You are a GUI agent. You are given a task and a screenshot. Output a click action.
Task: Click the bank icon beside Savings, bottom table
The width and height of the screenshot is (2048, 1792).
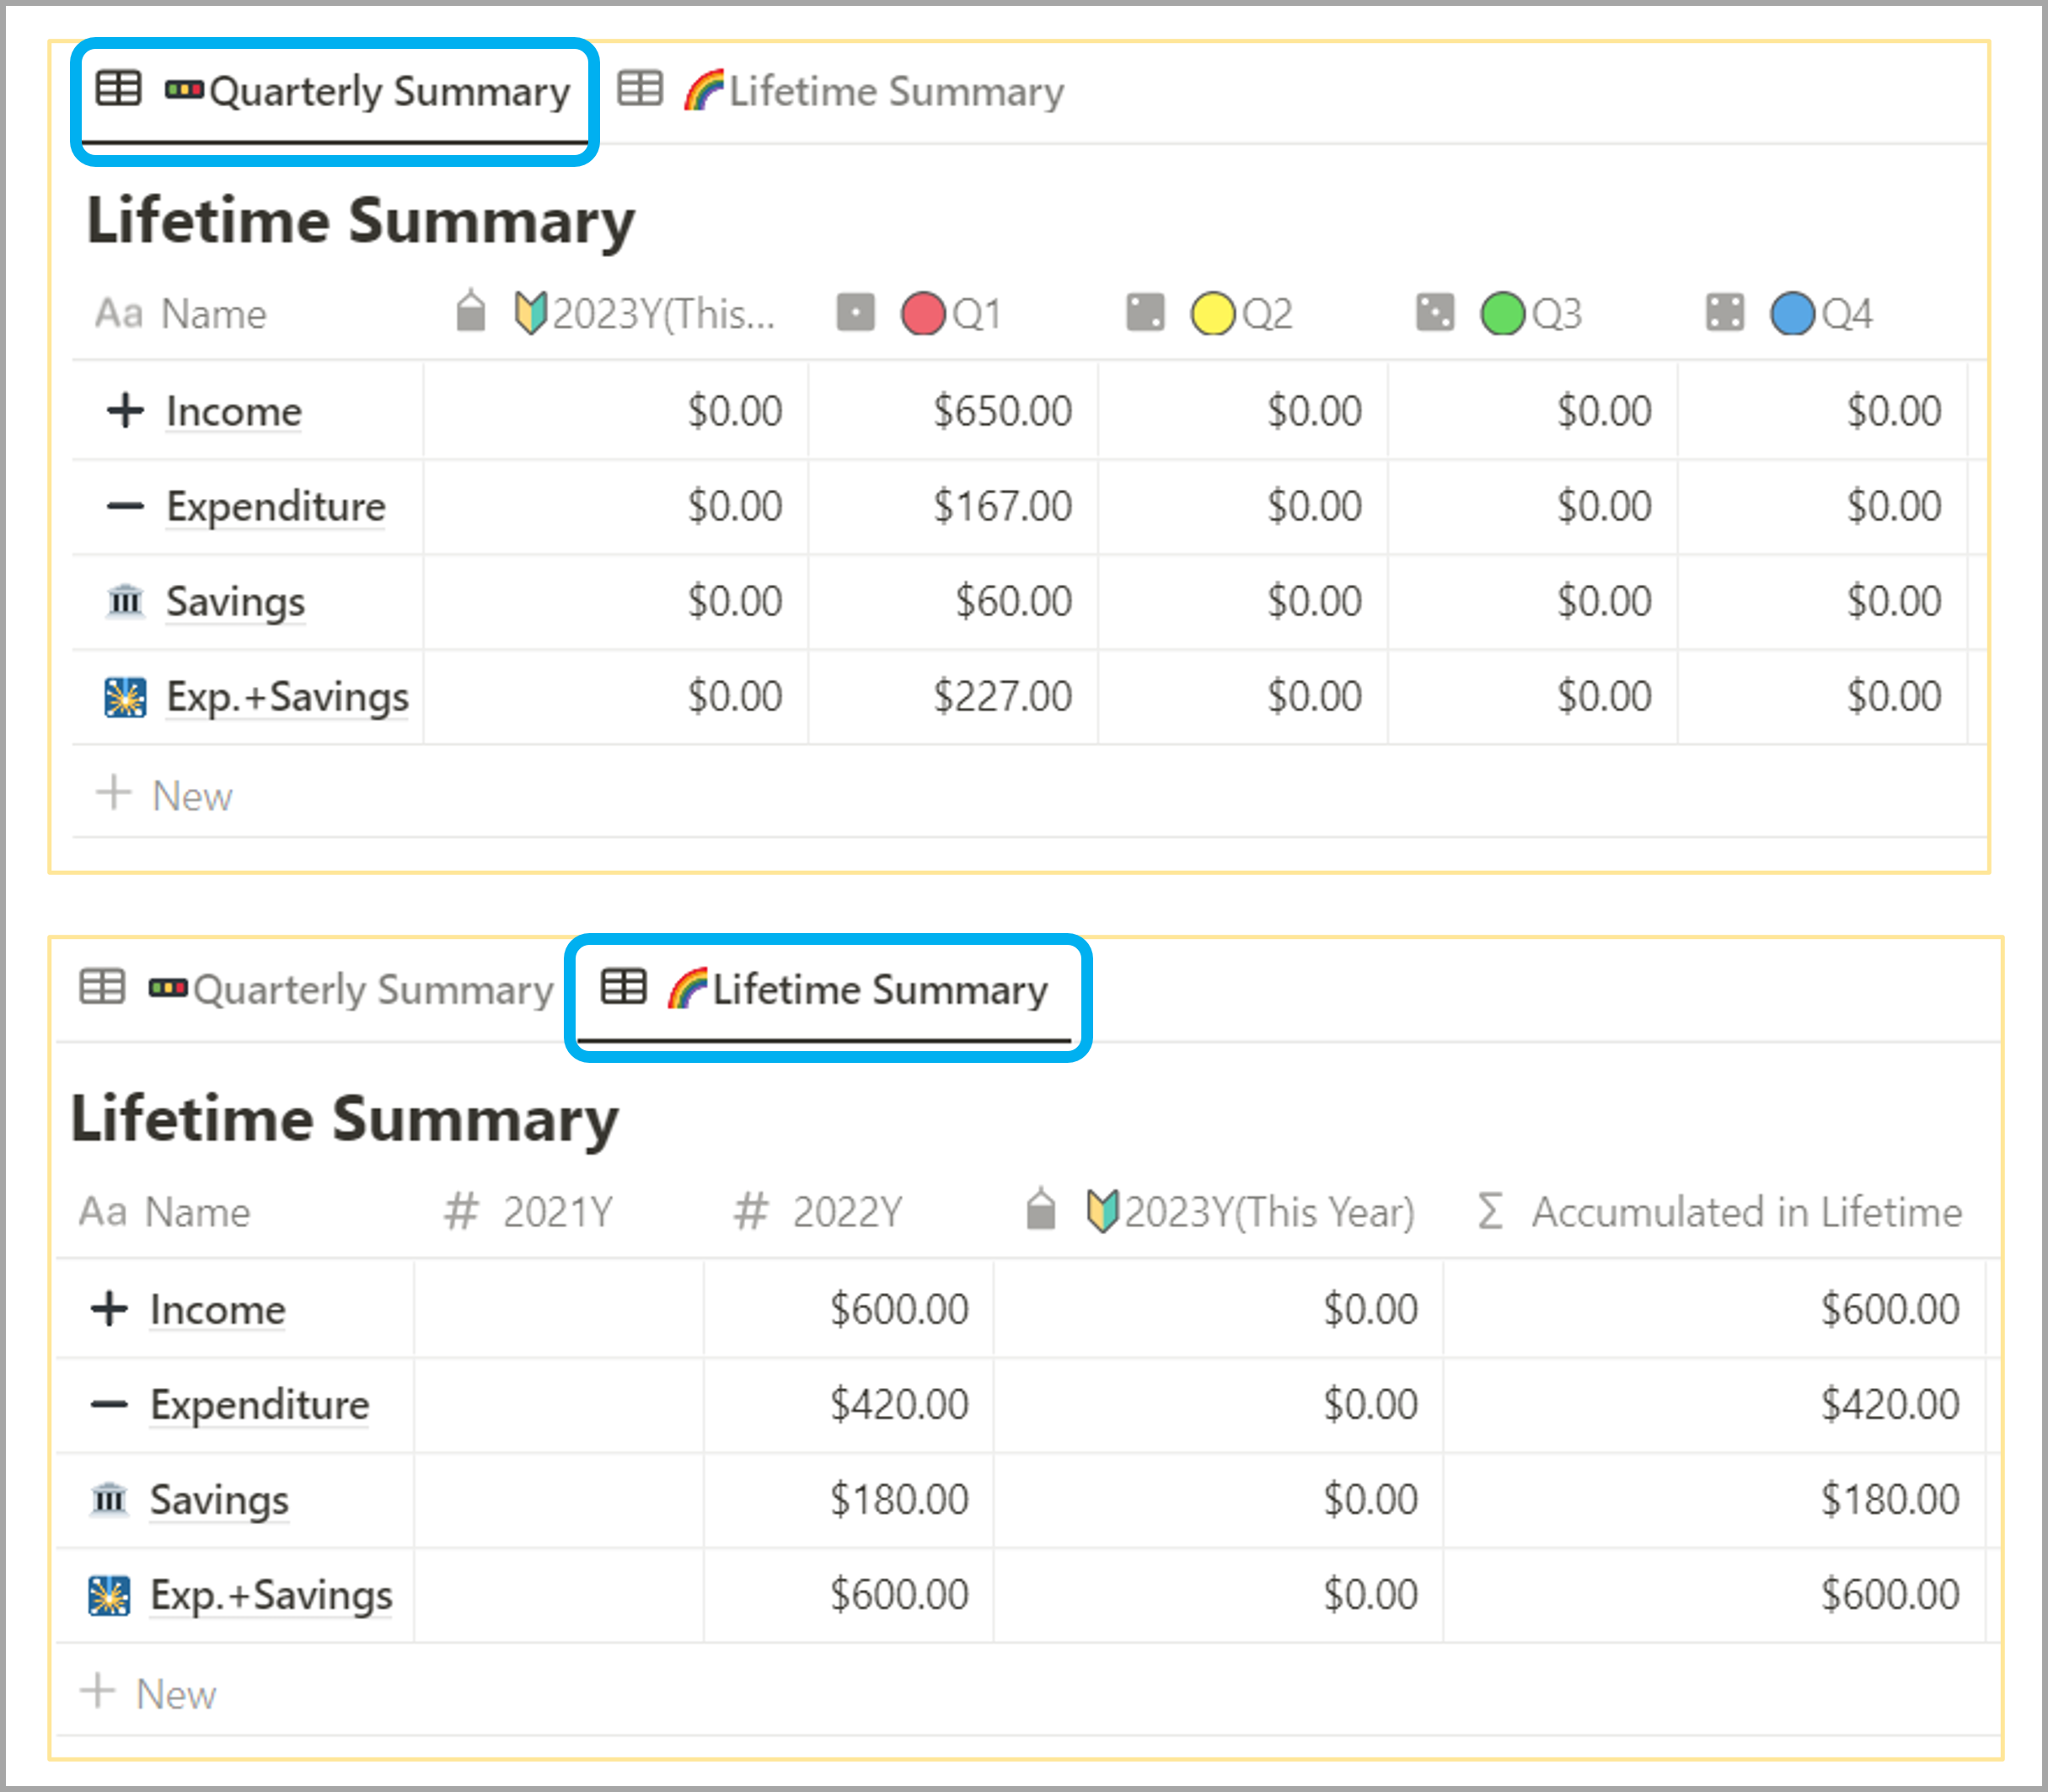109,1500
